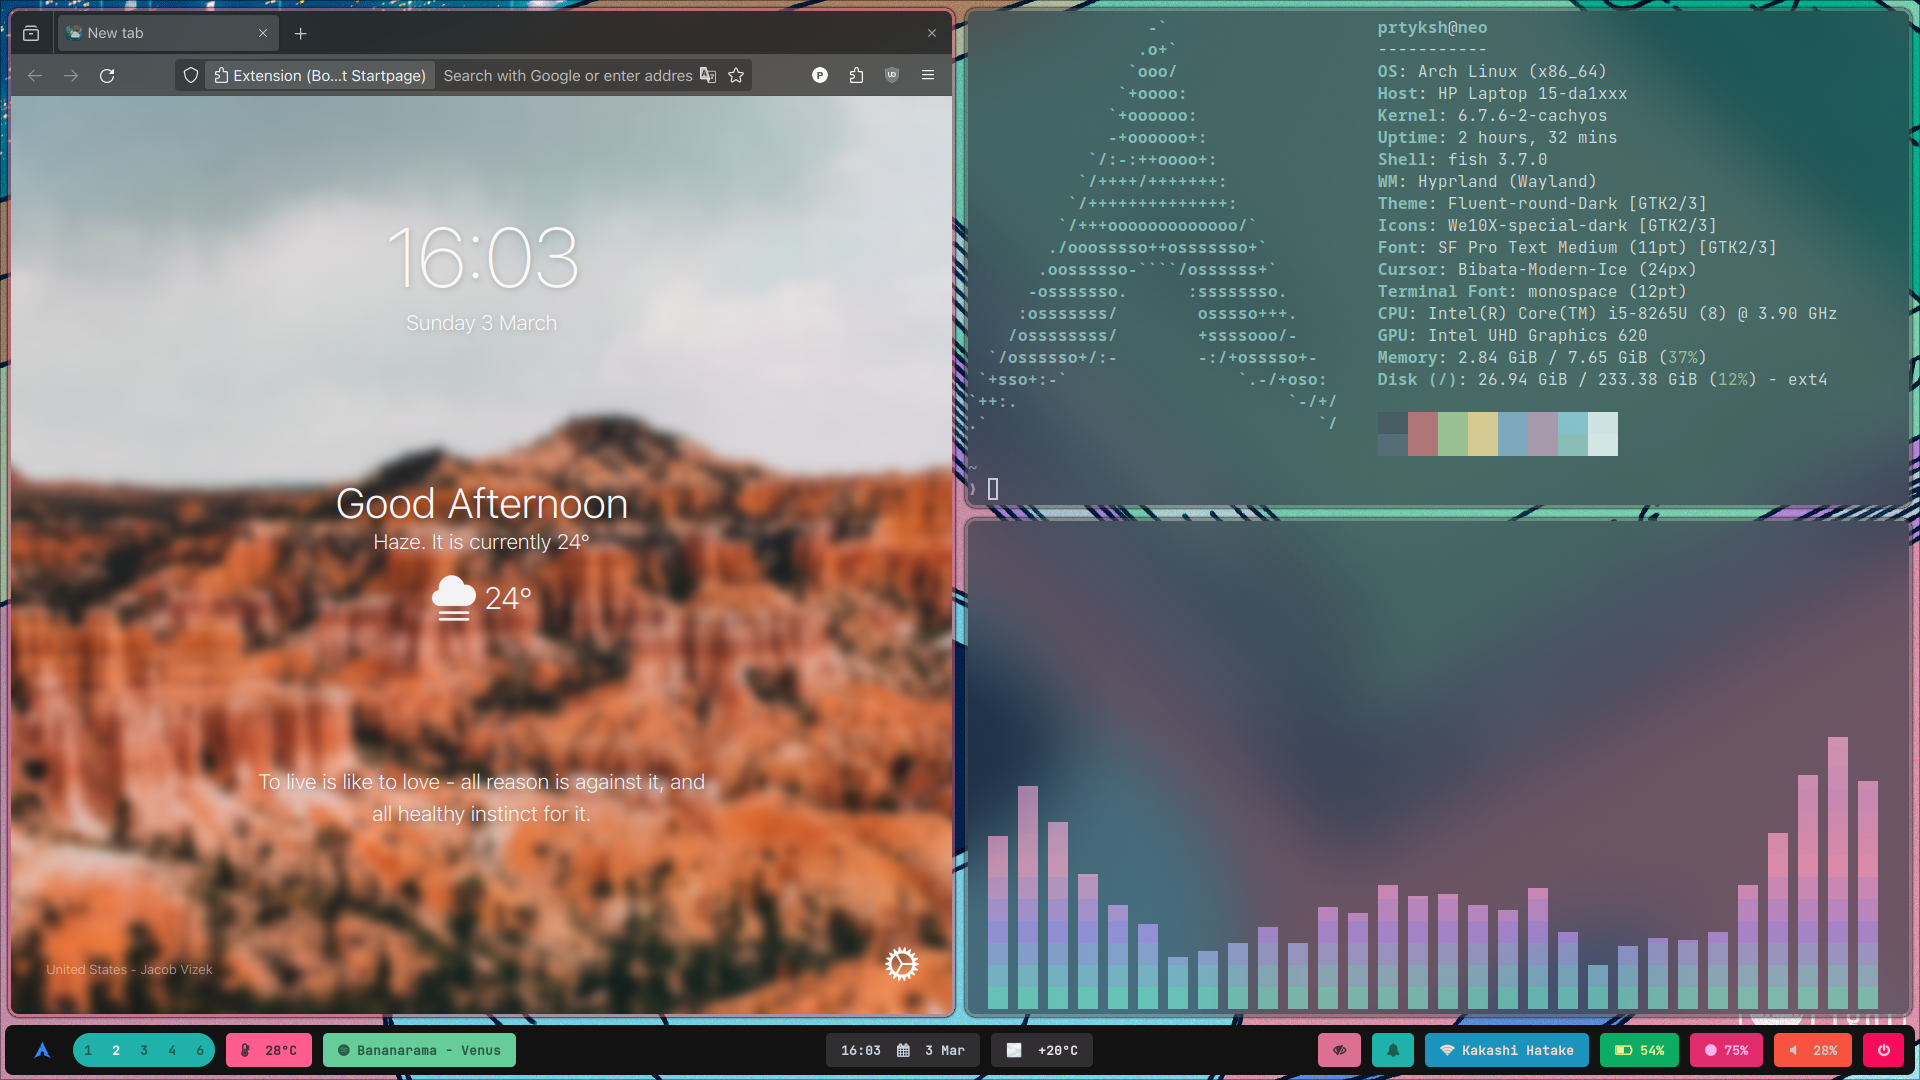Open the power menu button
This screenshot has width=1920, height=1080.
click(1884, 1050)
